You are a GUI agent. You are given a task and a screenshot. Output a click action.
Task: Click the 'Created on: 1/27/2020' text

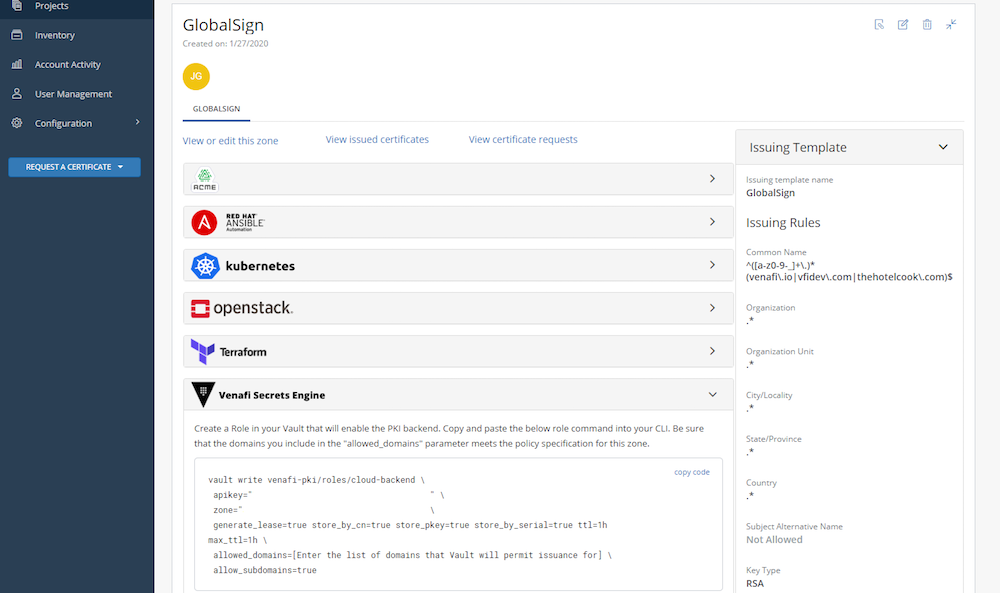[225, 44]
